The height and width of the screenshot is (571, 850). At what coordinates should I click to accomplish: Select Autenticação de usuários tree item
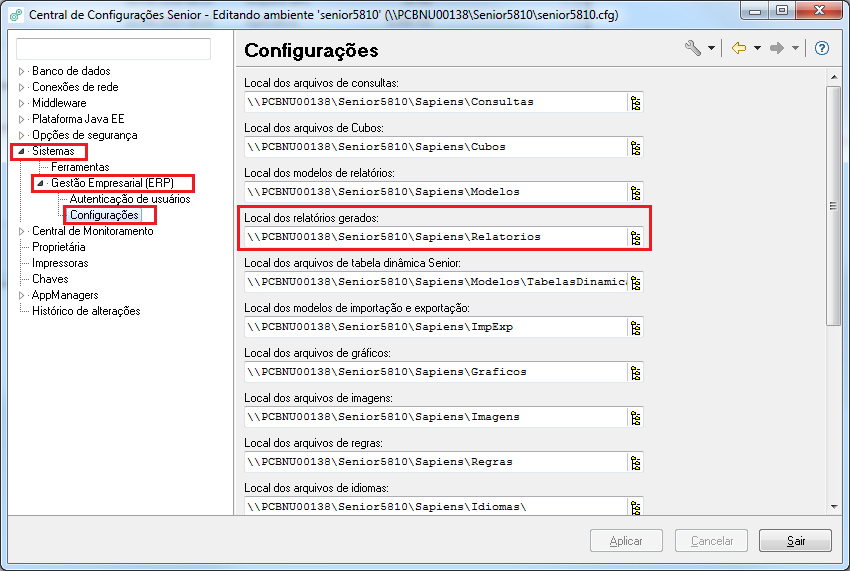pyautogui.click(x=130, y=199)
